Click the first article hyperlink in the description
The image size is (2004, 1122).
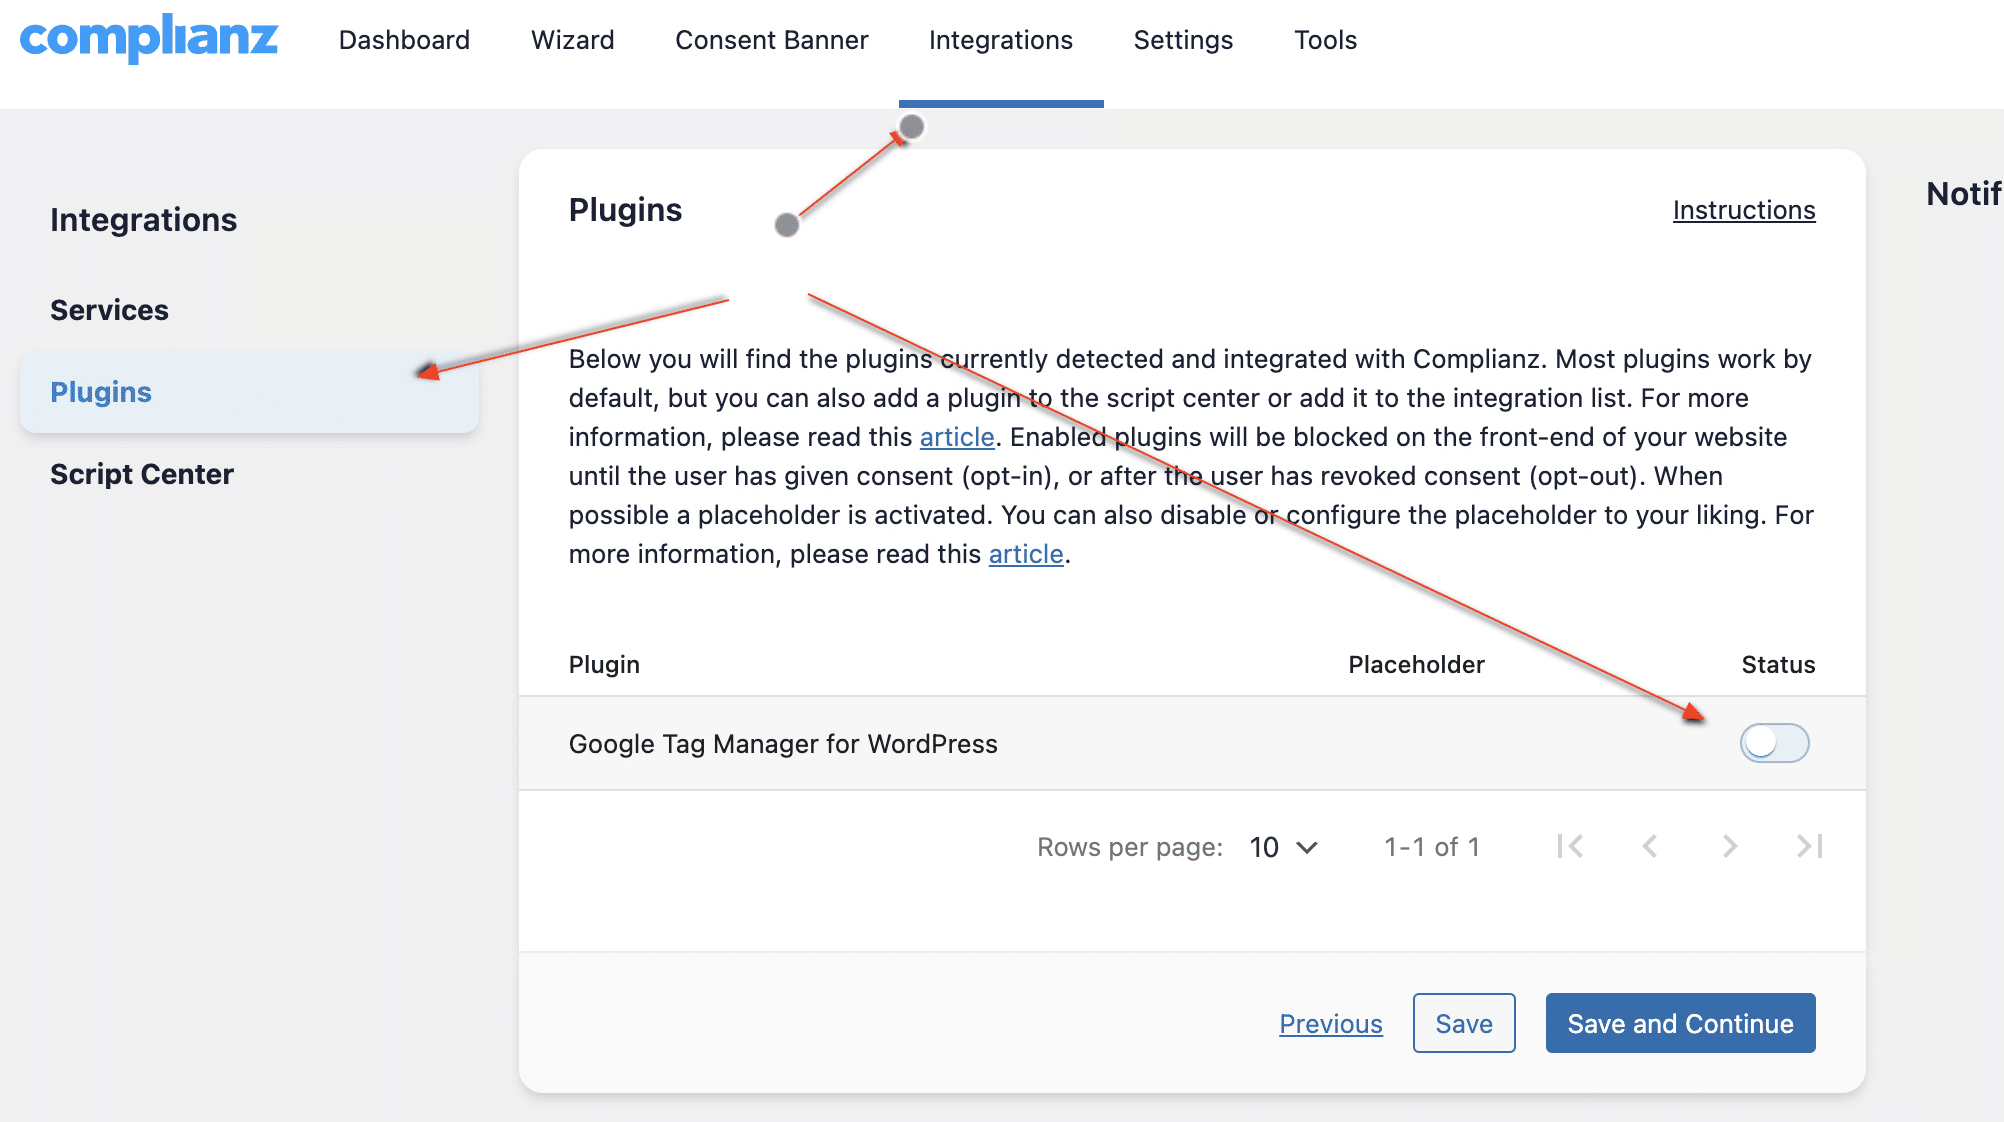pyautogui.click(x=956, y=437)
